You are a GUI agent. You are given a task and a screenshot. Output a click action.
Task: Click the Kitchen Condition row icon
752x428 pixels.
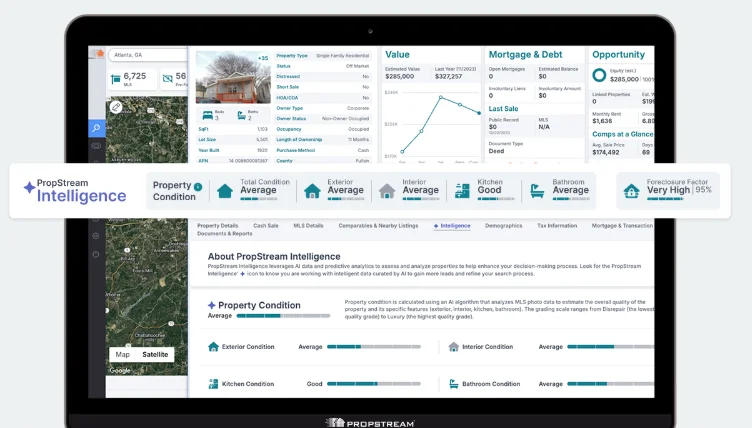click(x=213, y=384)
